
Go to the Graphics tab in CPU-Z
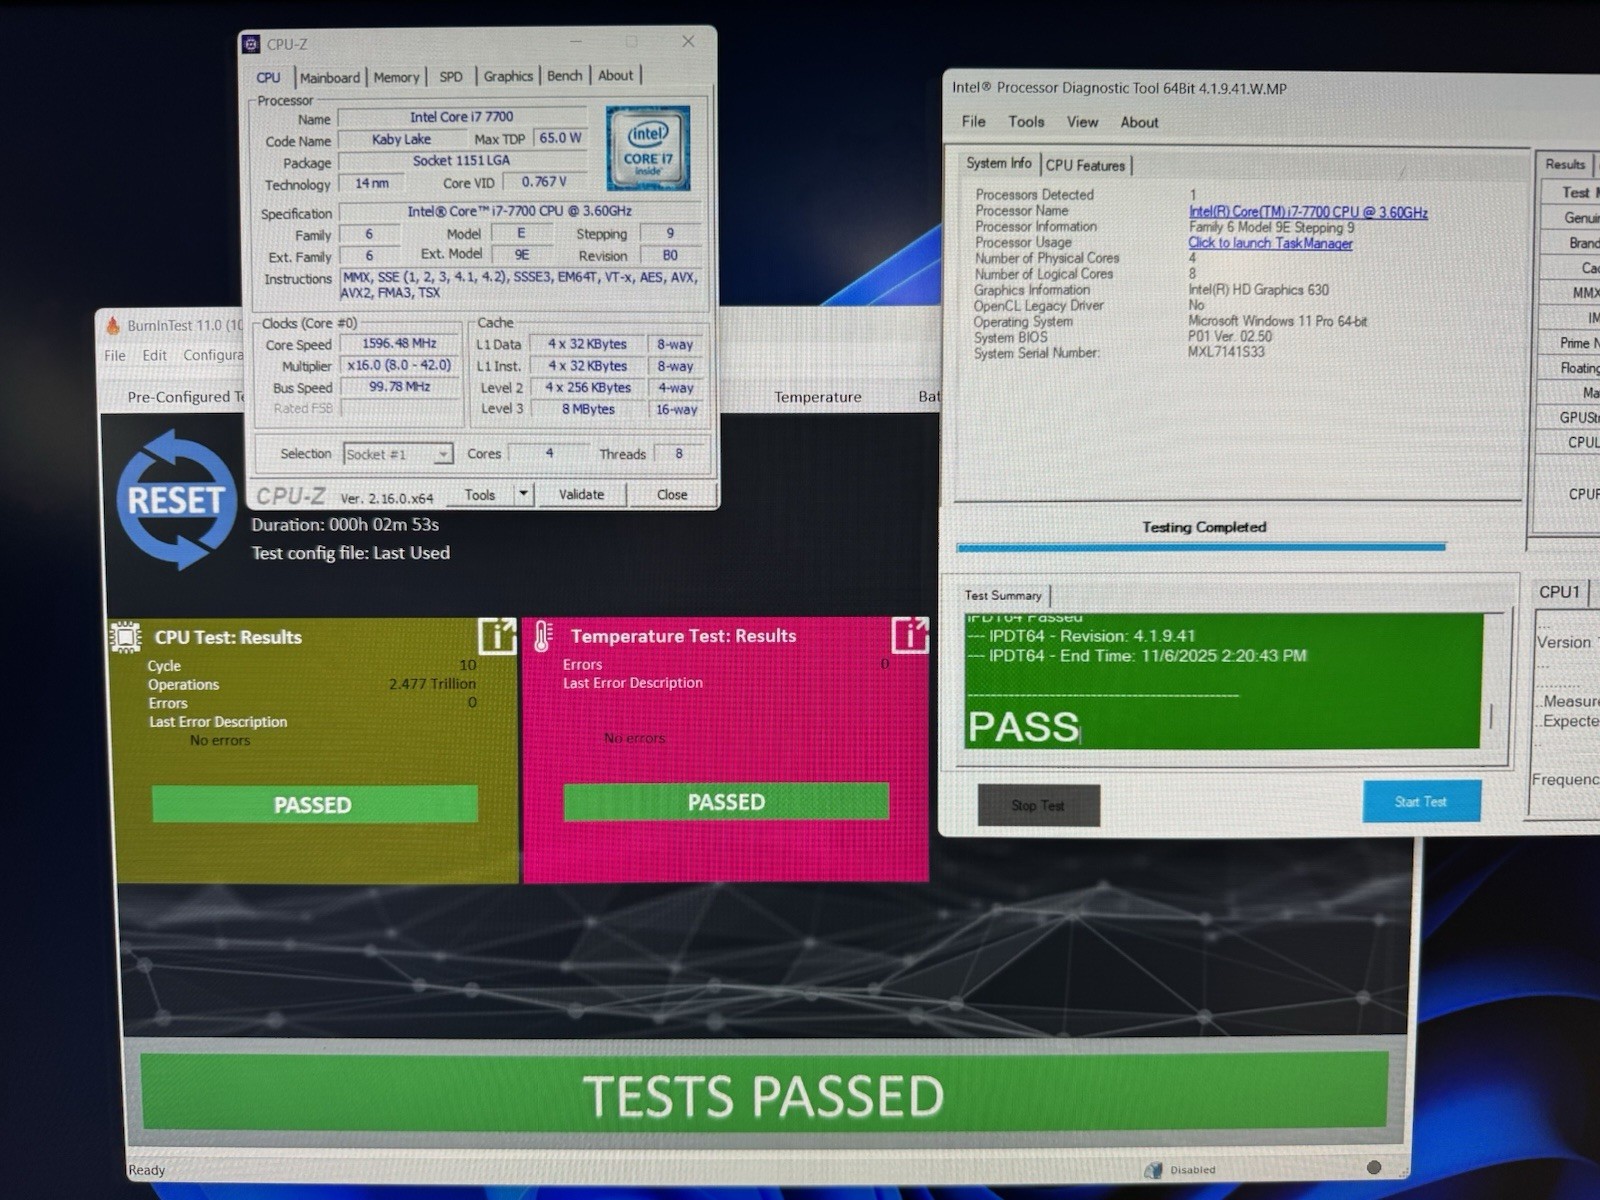508,76
